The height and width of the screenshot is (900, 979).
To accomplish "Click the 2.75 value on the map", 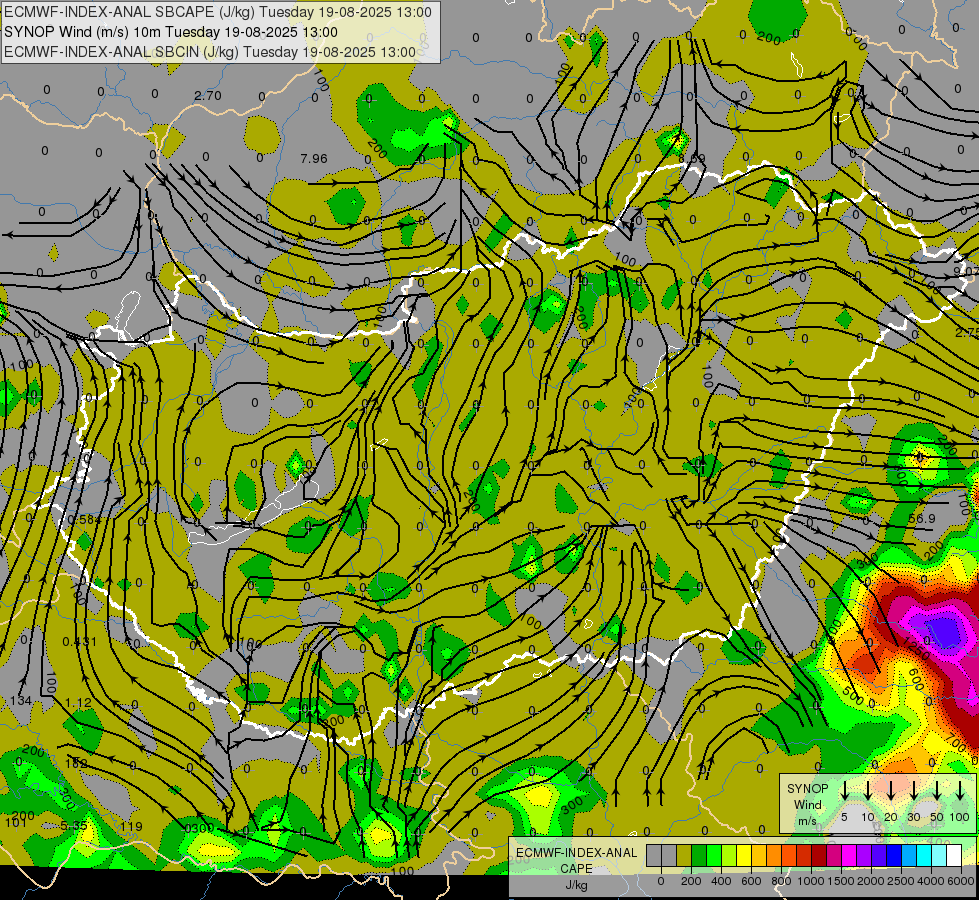I will click(x=967, y=333).
